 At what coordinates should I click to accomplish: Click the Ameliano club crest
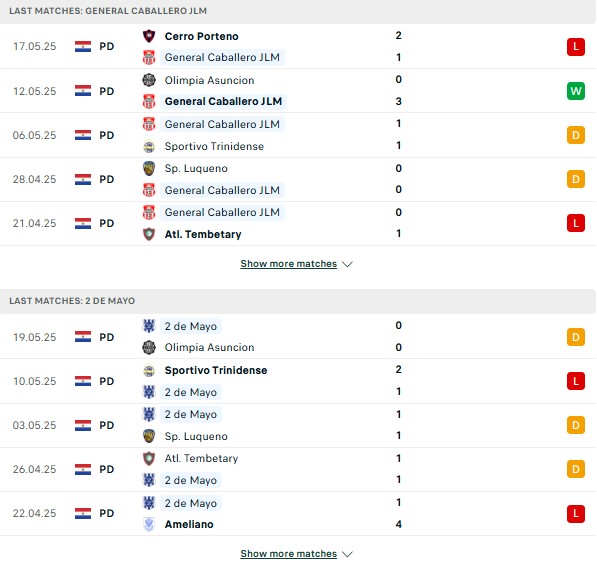coord(149,524)
